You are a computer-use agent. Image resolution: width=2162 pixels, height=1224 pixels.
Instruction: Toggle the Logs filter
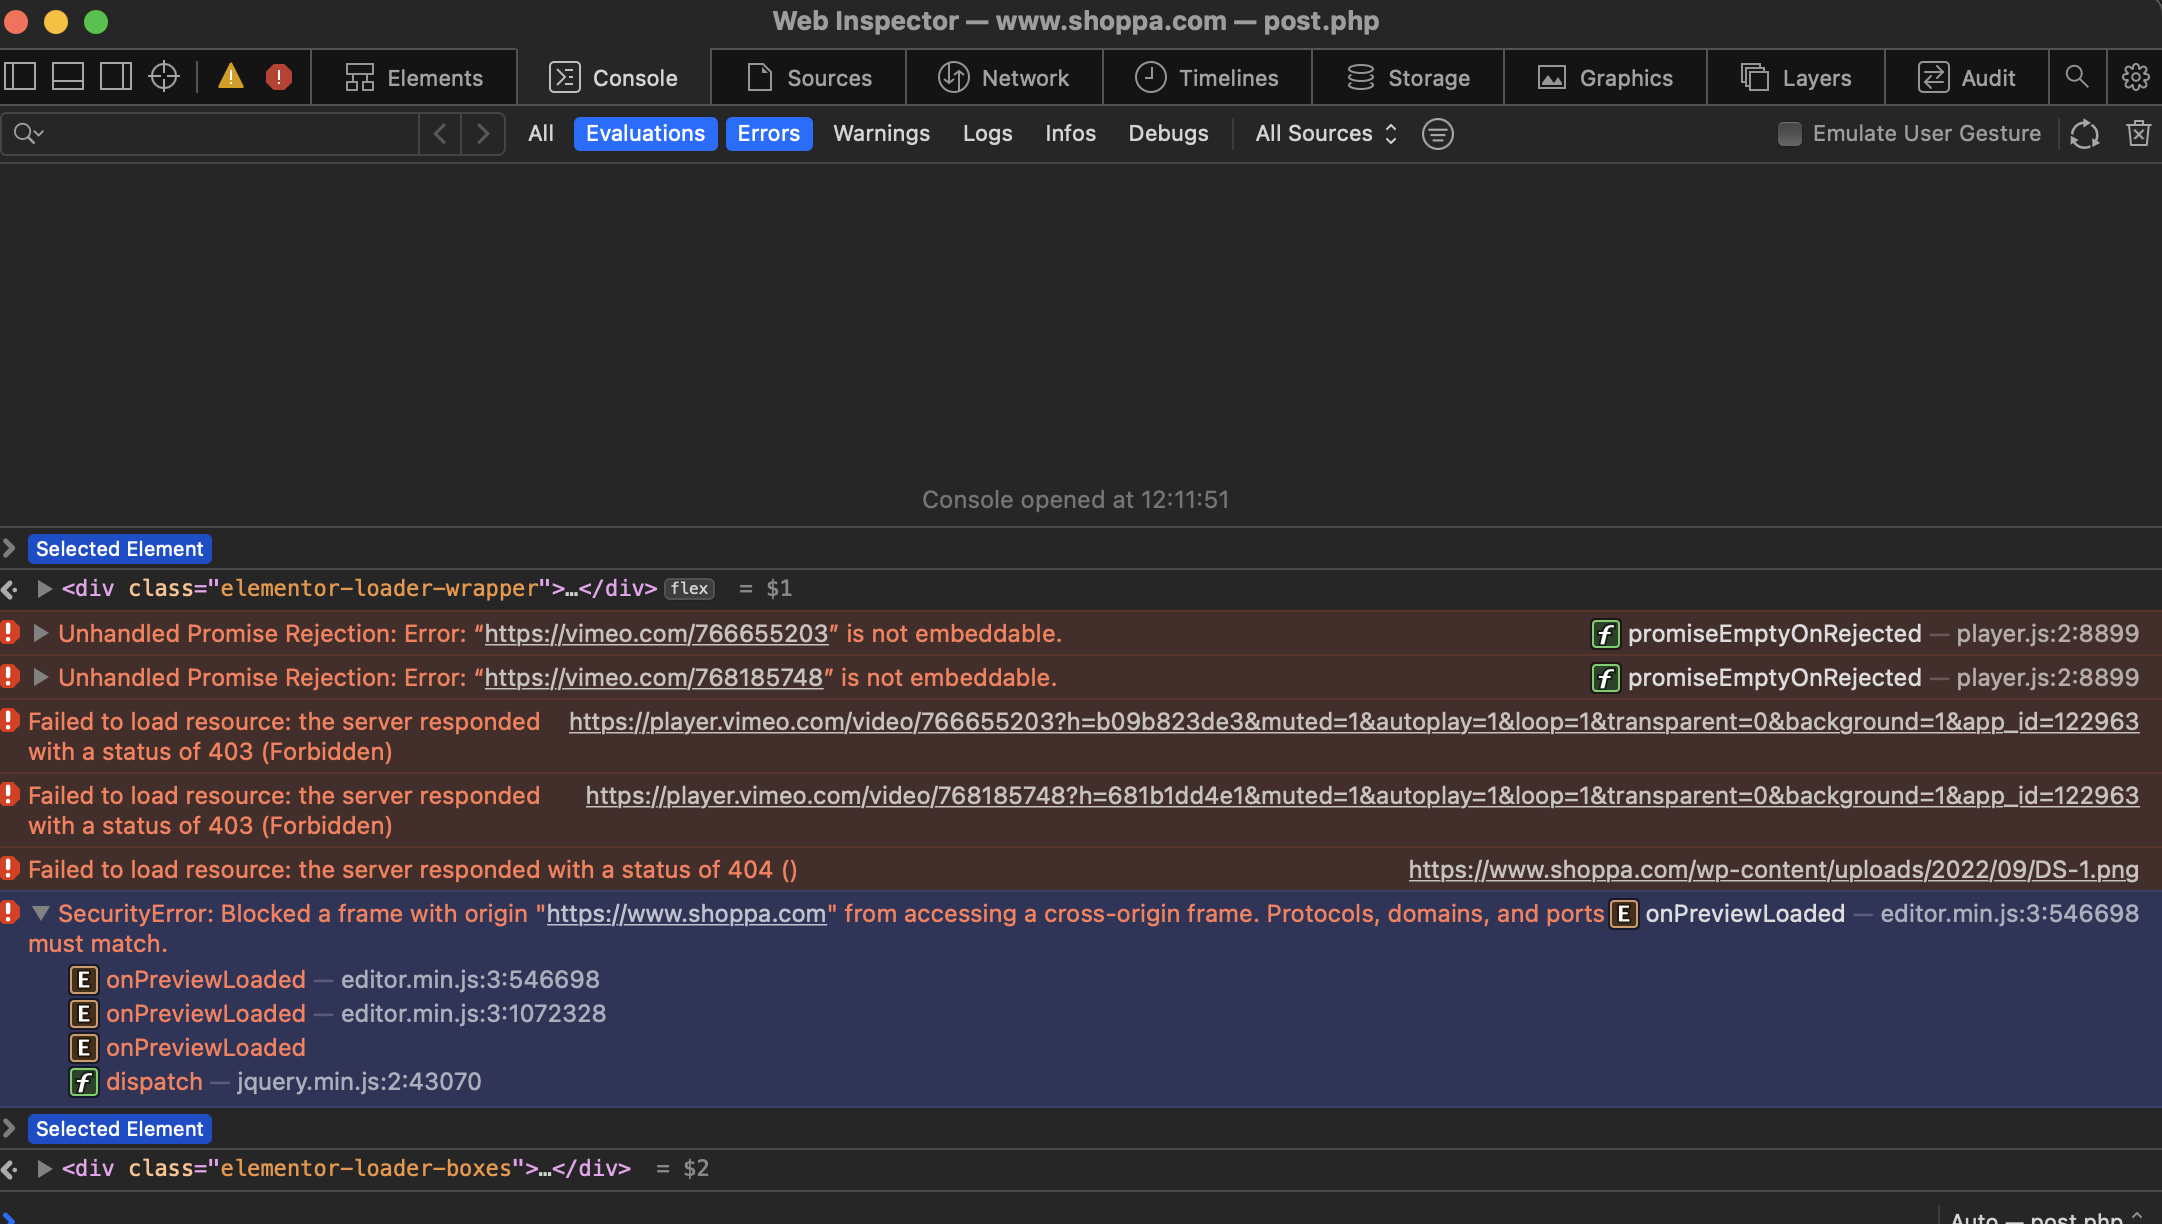pyautogui.click(x=987, y=134)
